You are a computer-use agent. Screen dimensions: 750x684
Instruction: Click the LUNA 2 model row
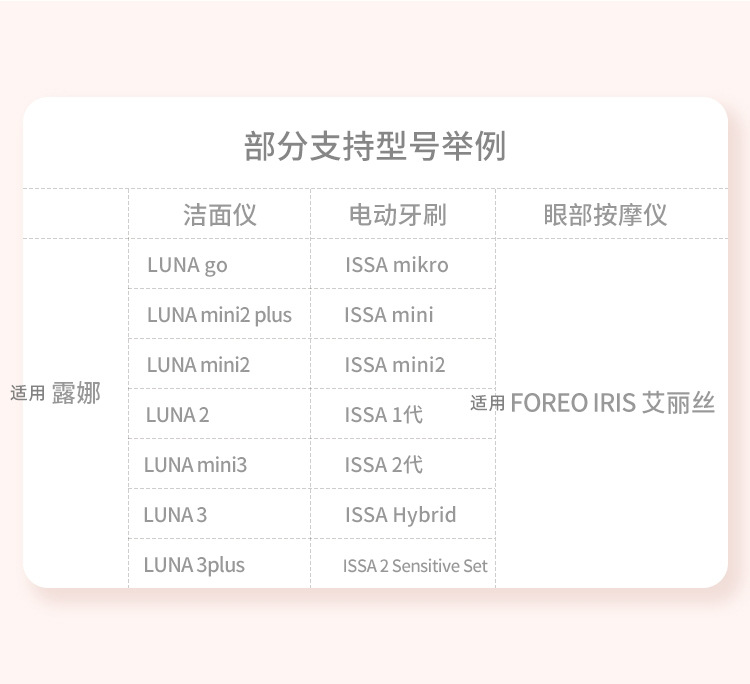pyautogui.click(x=177, y=414)
